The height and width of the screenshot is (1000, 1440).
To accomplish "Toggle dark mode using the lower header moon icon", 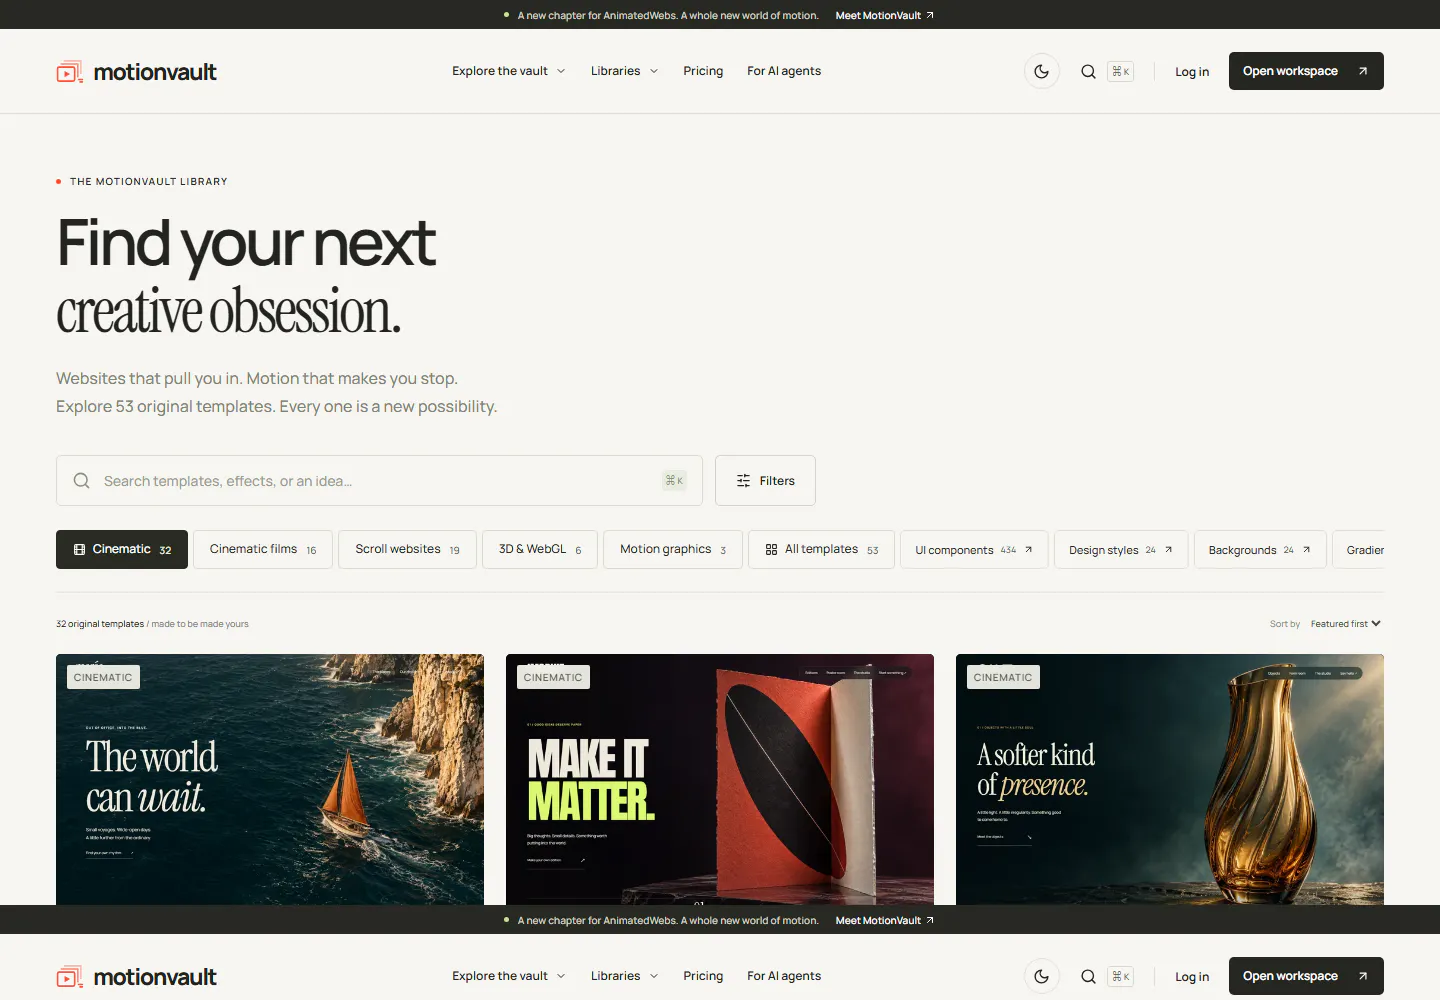I will click(x=1041, y=976).
